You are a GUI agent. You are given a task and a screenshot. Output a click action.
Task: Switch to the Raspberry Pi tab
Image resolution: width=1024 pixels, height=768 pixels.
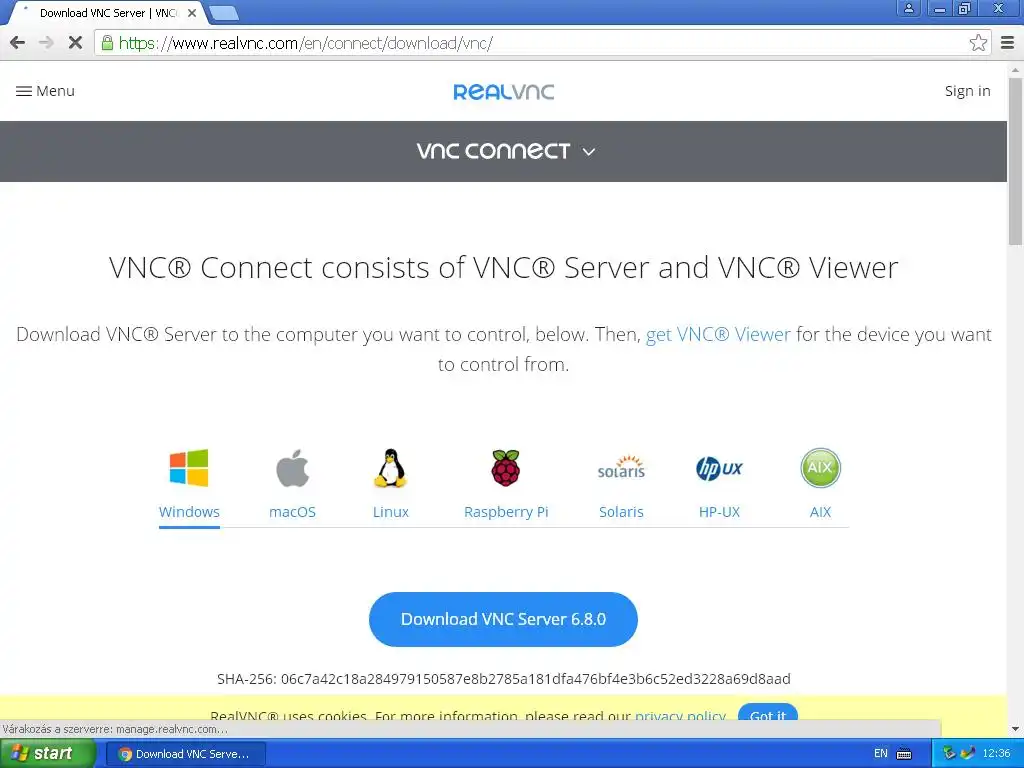coord(506,512)
